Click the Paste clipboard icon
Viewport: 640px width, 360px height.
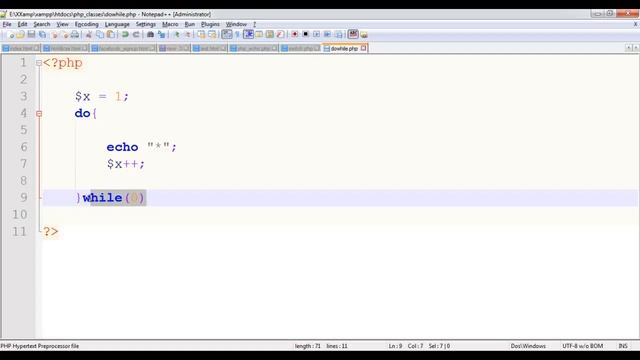(x=110, y=35)
